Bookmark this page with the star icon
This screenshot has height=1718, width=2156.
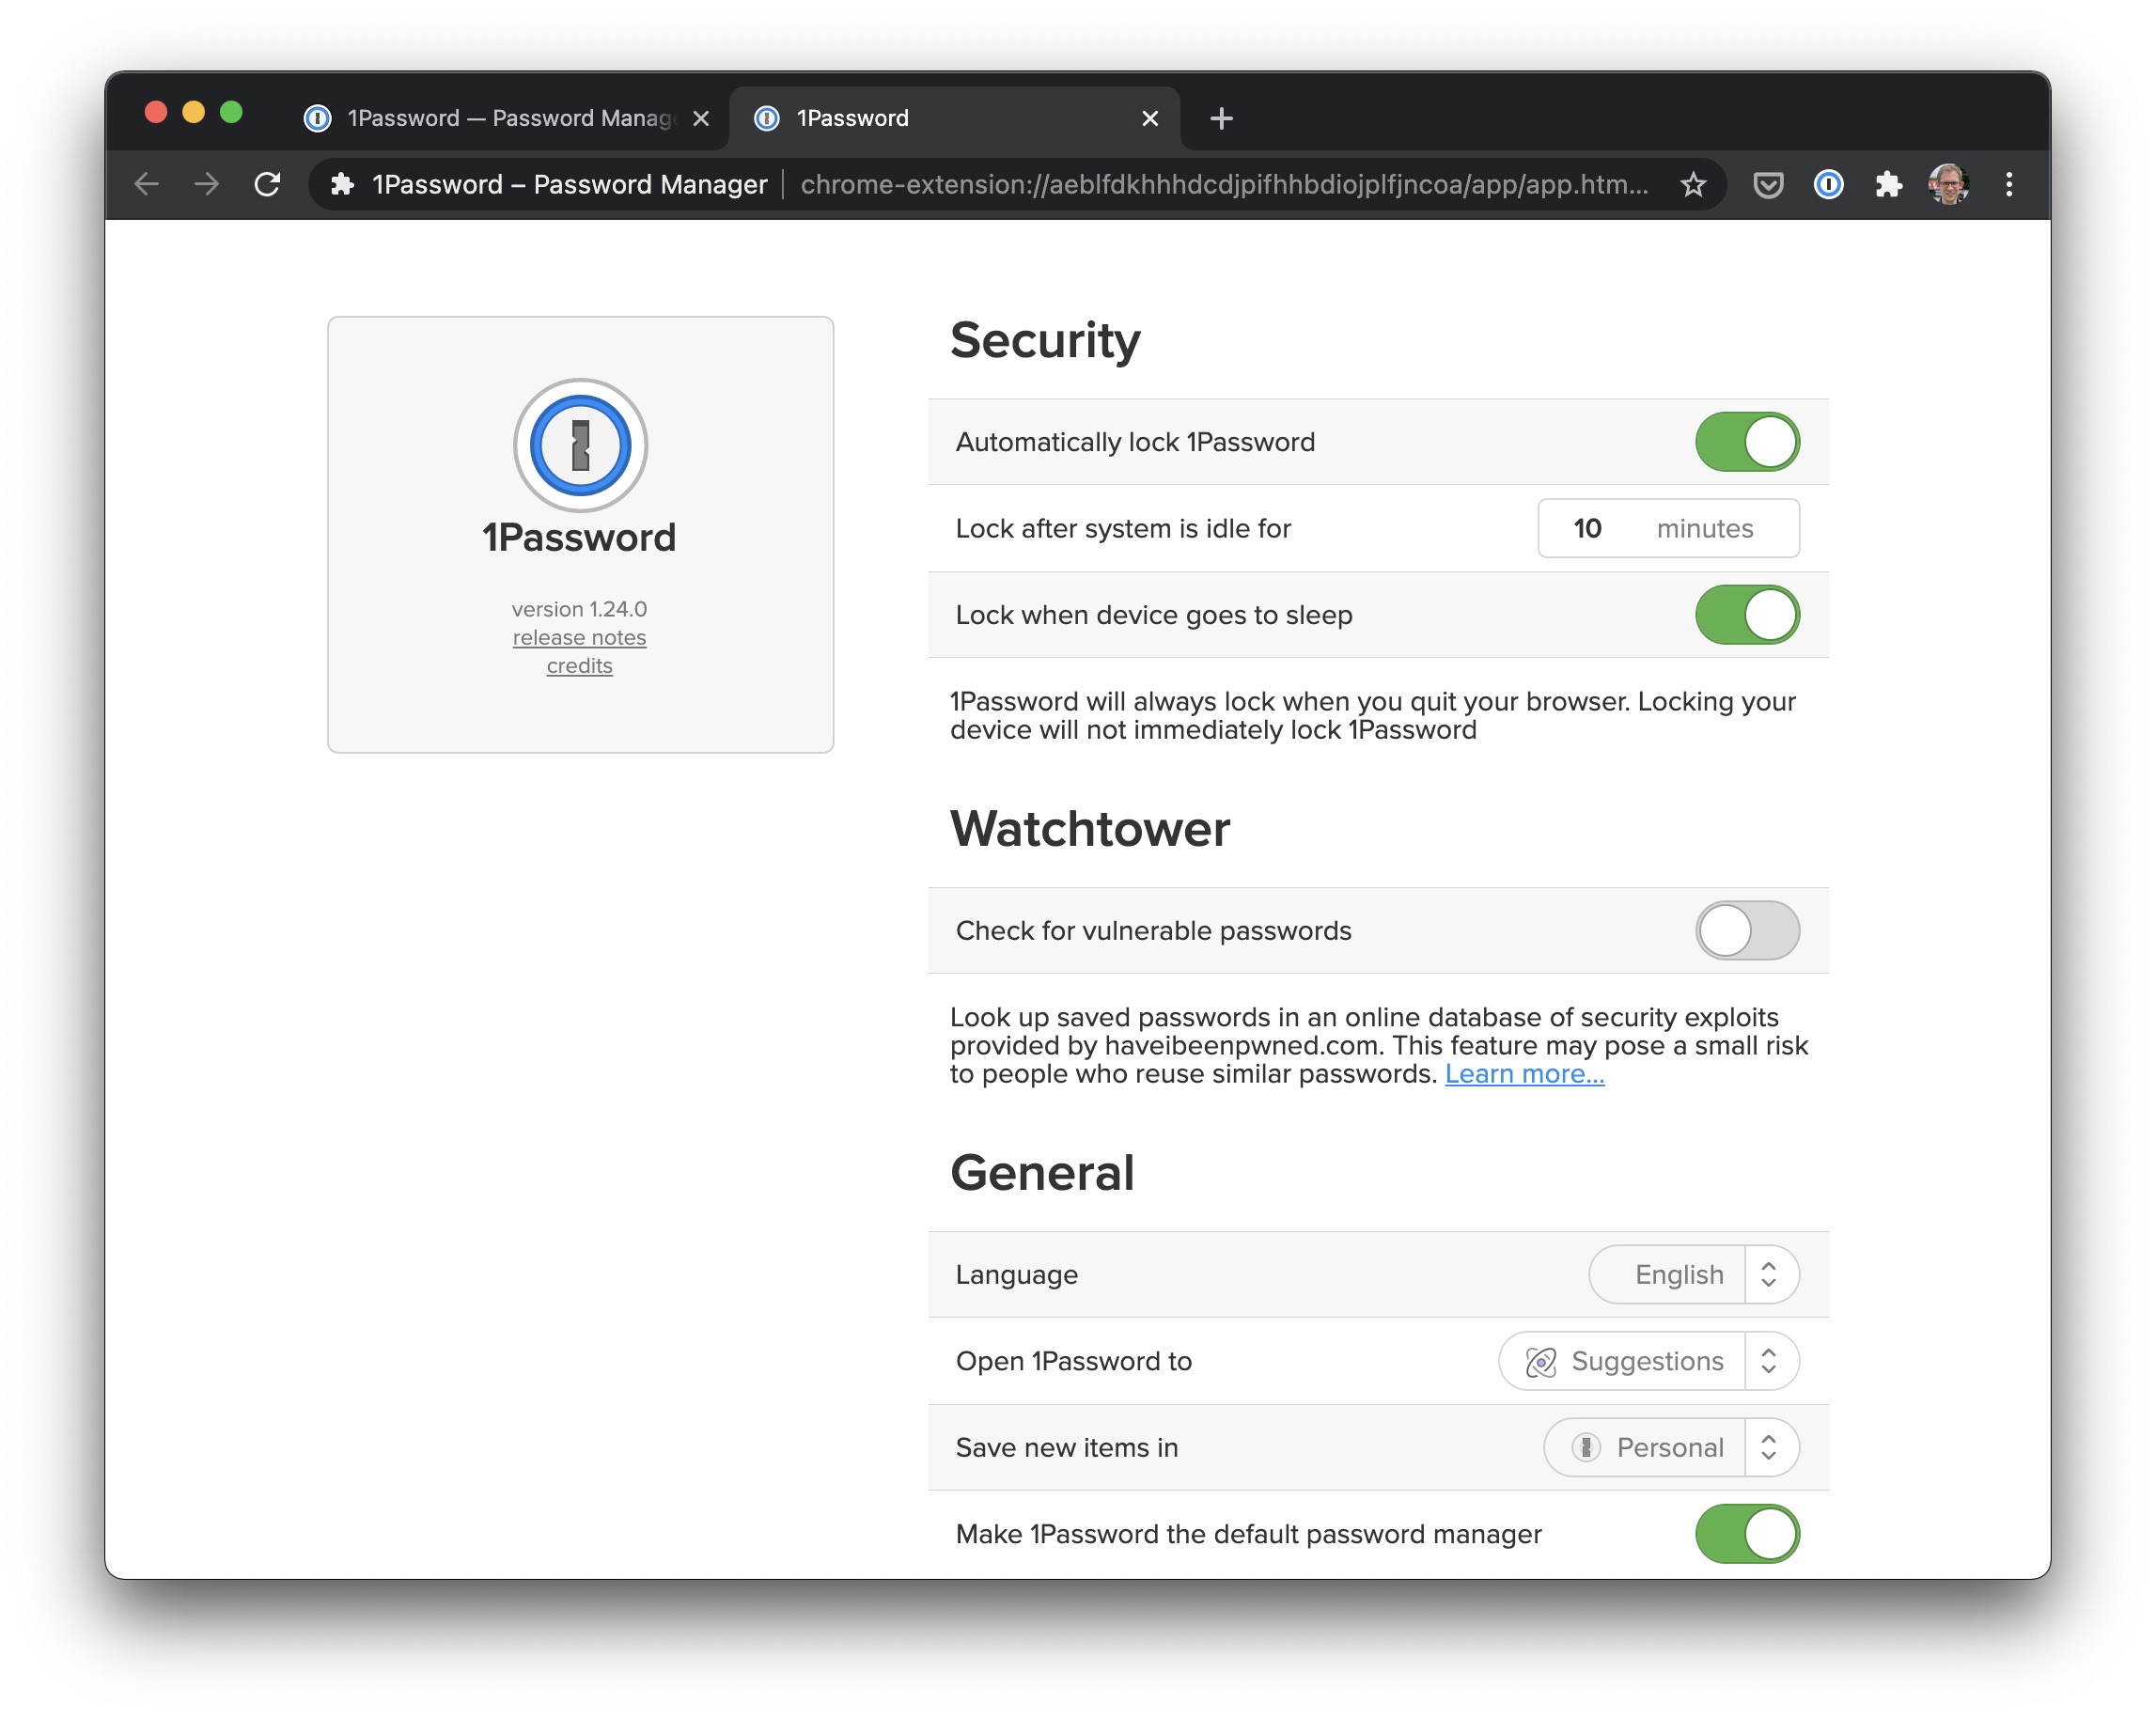[x=1692, y=184]
